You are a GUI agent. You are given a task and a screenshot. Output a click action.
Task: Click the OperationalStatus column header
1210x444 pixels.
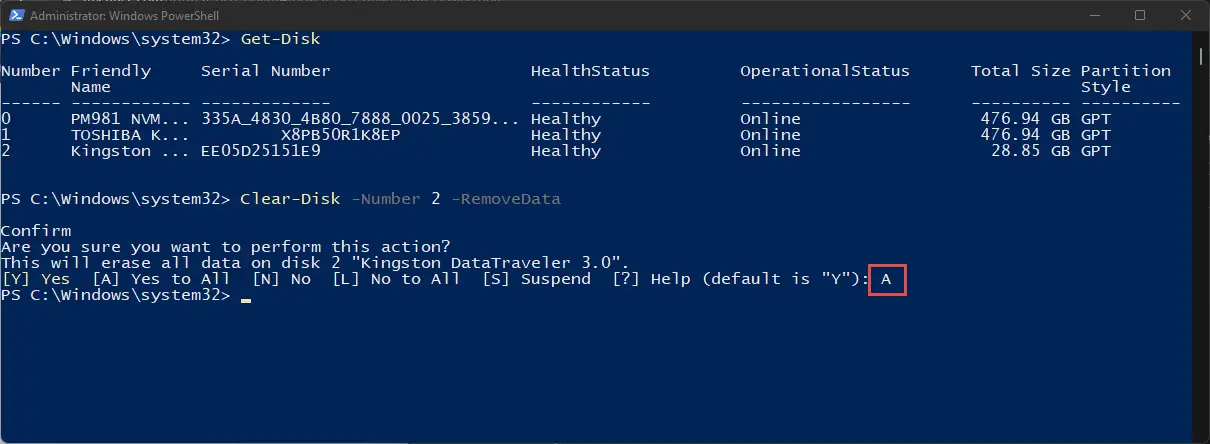point(825,71)
